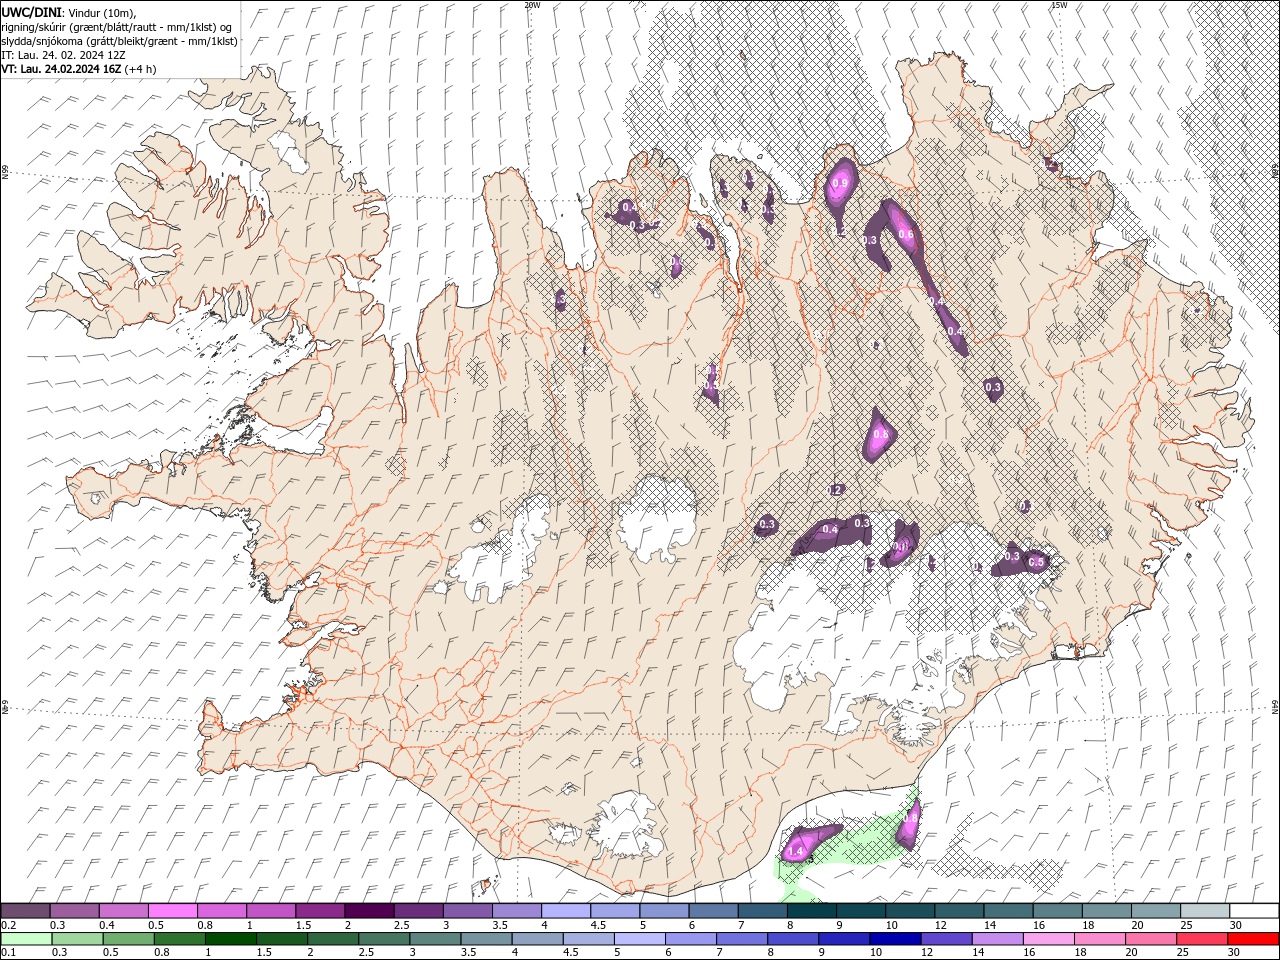
Task: Click the '0.9' precipitation value on the map
Action: point(840,183)
